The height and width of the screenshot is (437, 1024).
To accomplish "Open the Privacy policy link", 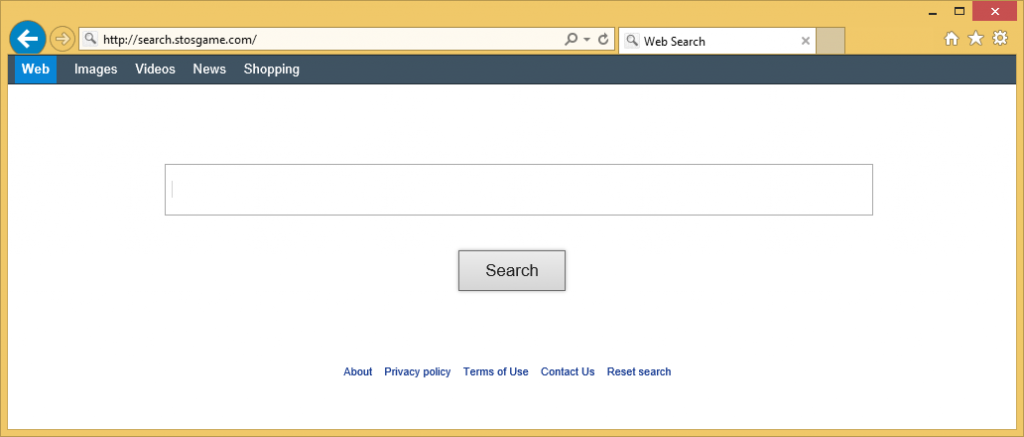I will point(417,372).
